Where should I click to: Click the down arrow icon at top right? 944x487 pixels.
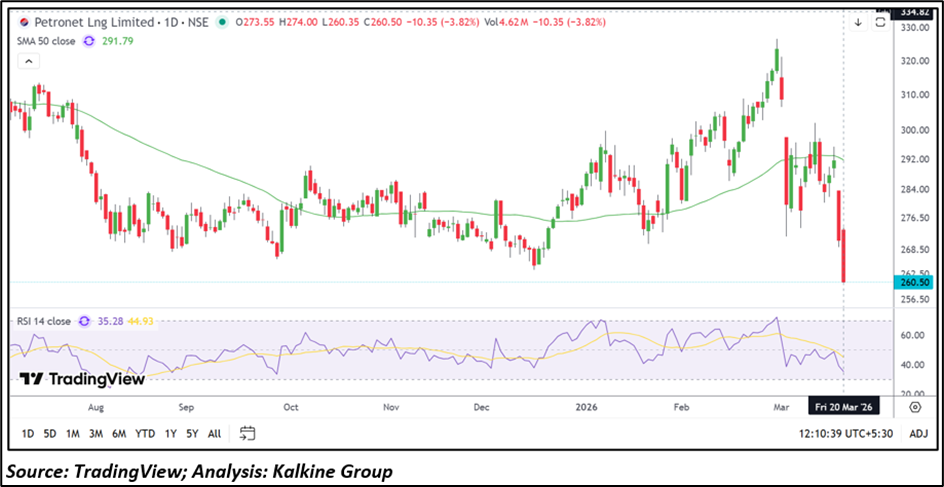pos(858,21)
